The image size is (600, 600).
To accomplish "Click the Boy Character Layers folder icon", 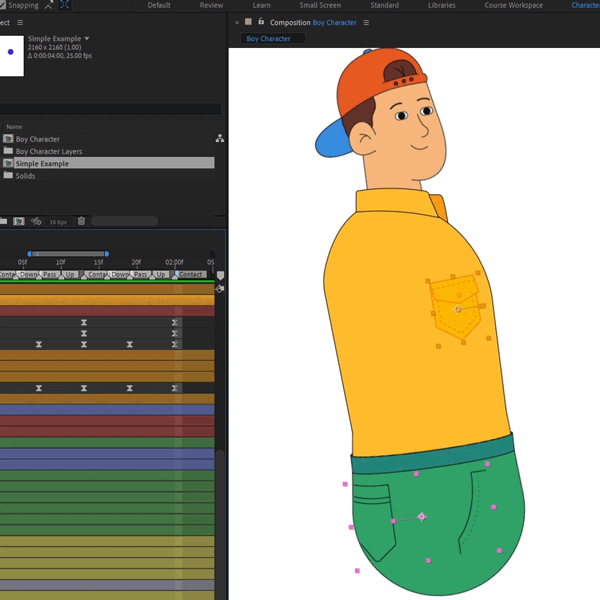I will pyautogui.click(x=8, y=150).
